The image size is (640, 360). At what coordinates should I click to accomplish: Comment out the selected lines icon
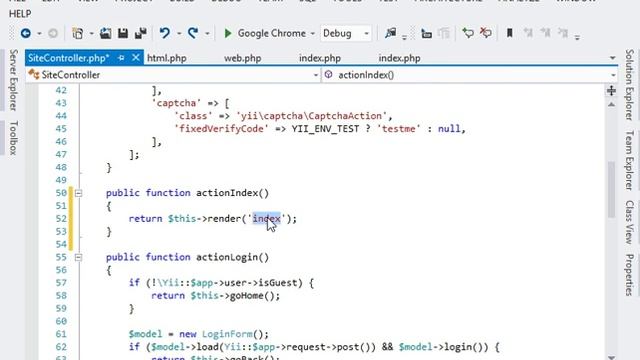(427, 33)
